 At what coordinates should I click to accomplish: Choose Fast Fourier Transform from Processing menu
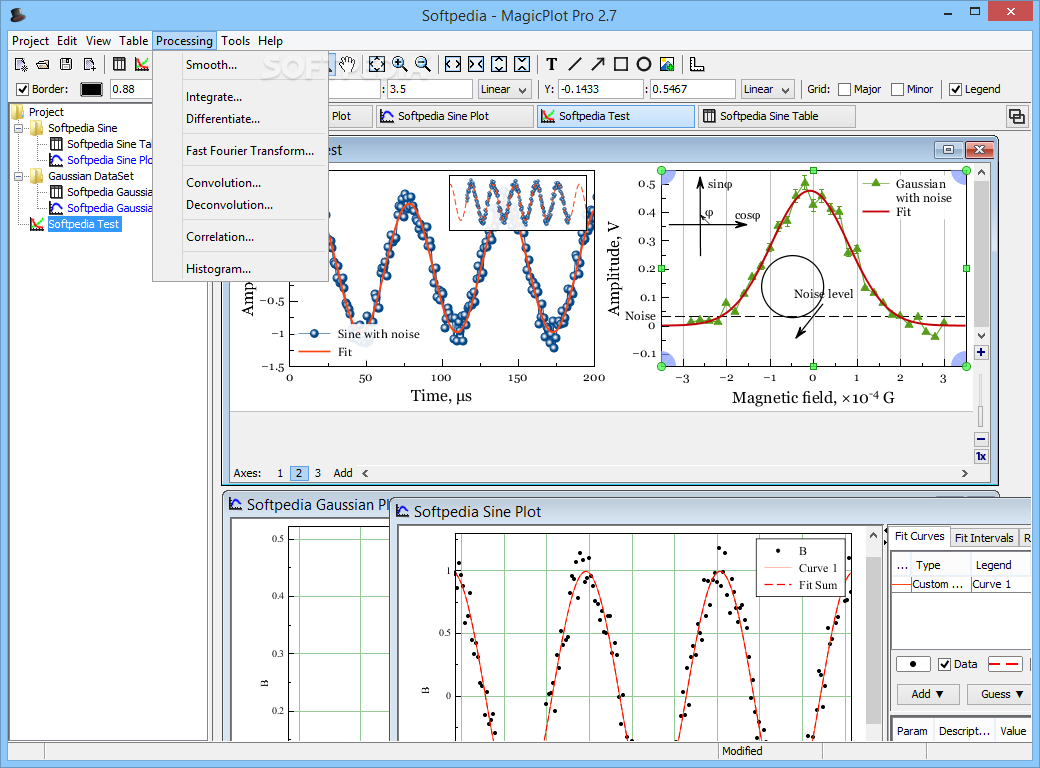click(x=249, y=151)
